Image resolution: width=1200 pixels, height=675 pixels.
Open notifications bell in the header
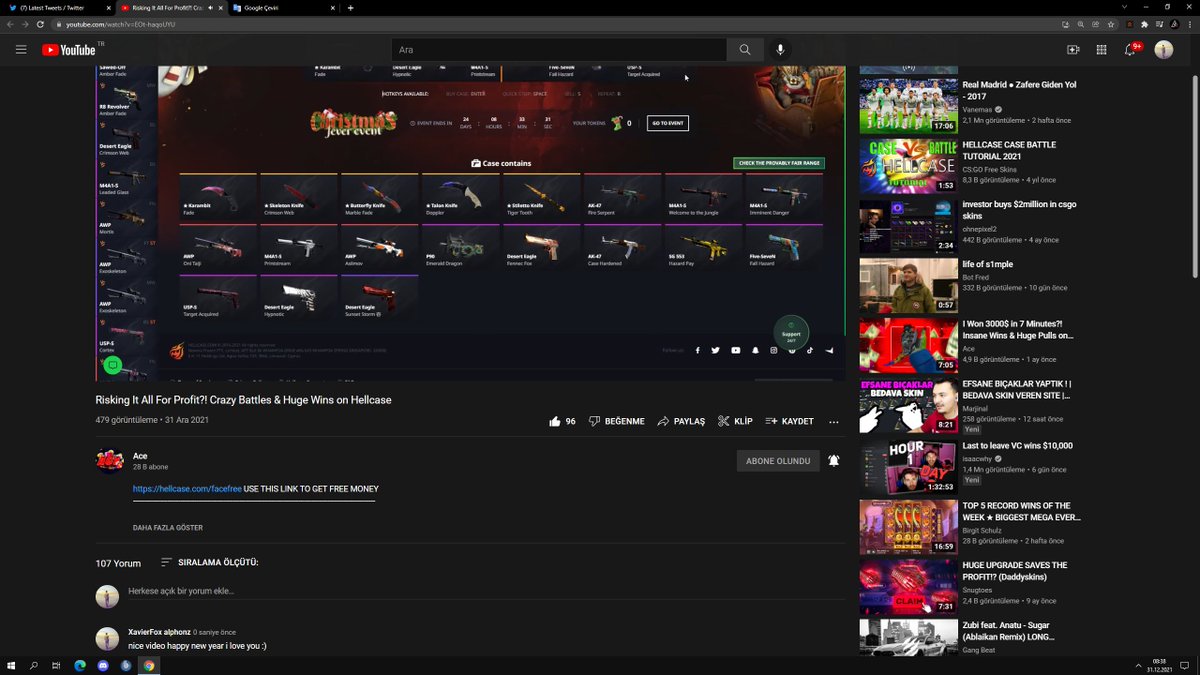(x=1131, y=49)
